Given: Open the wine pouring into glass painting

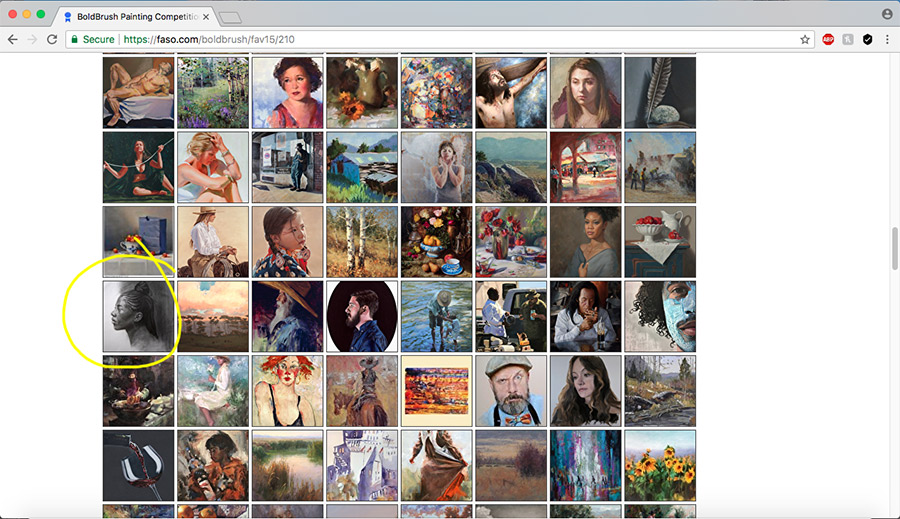Looking at the screenshot, I should point(138,466).
